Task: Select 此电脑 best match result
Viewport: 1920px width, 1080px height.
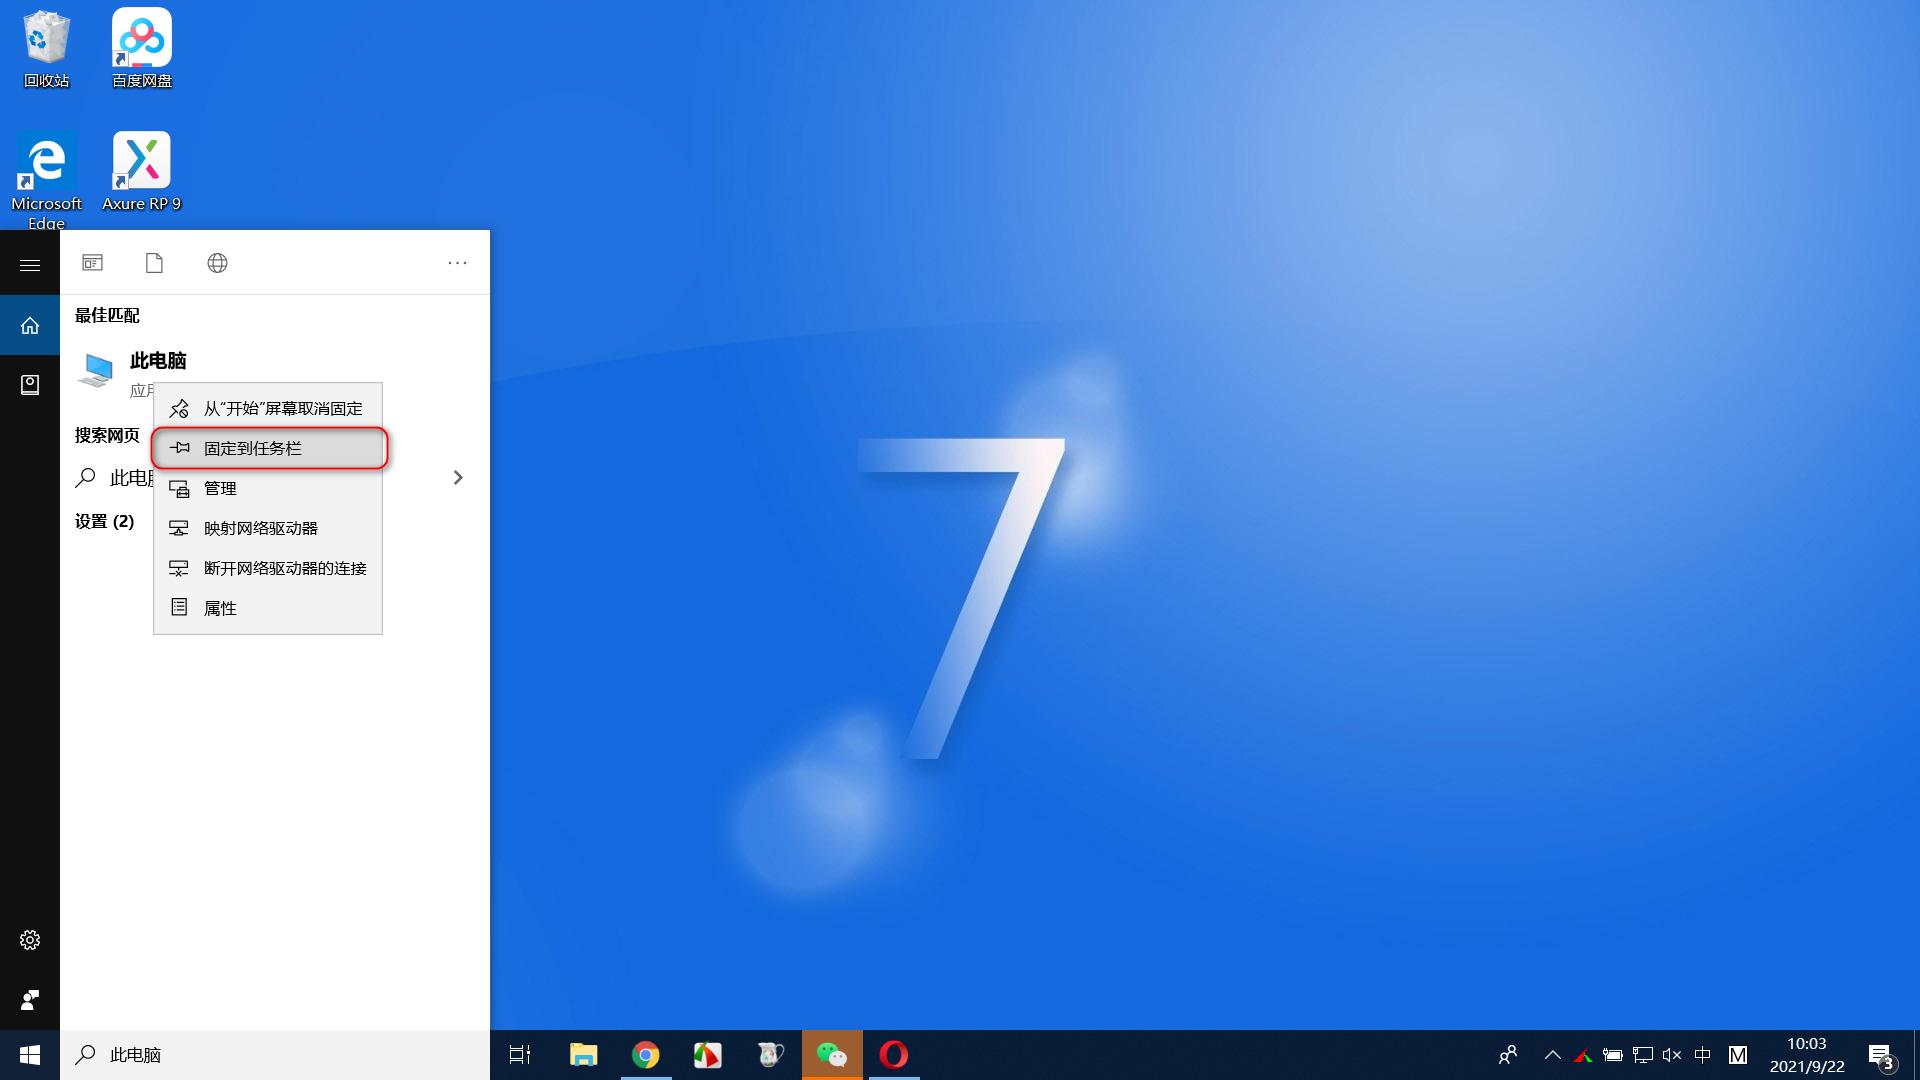Action: pos(275,373)
